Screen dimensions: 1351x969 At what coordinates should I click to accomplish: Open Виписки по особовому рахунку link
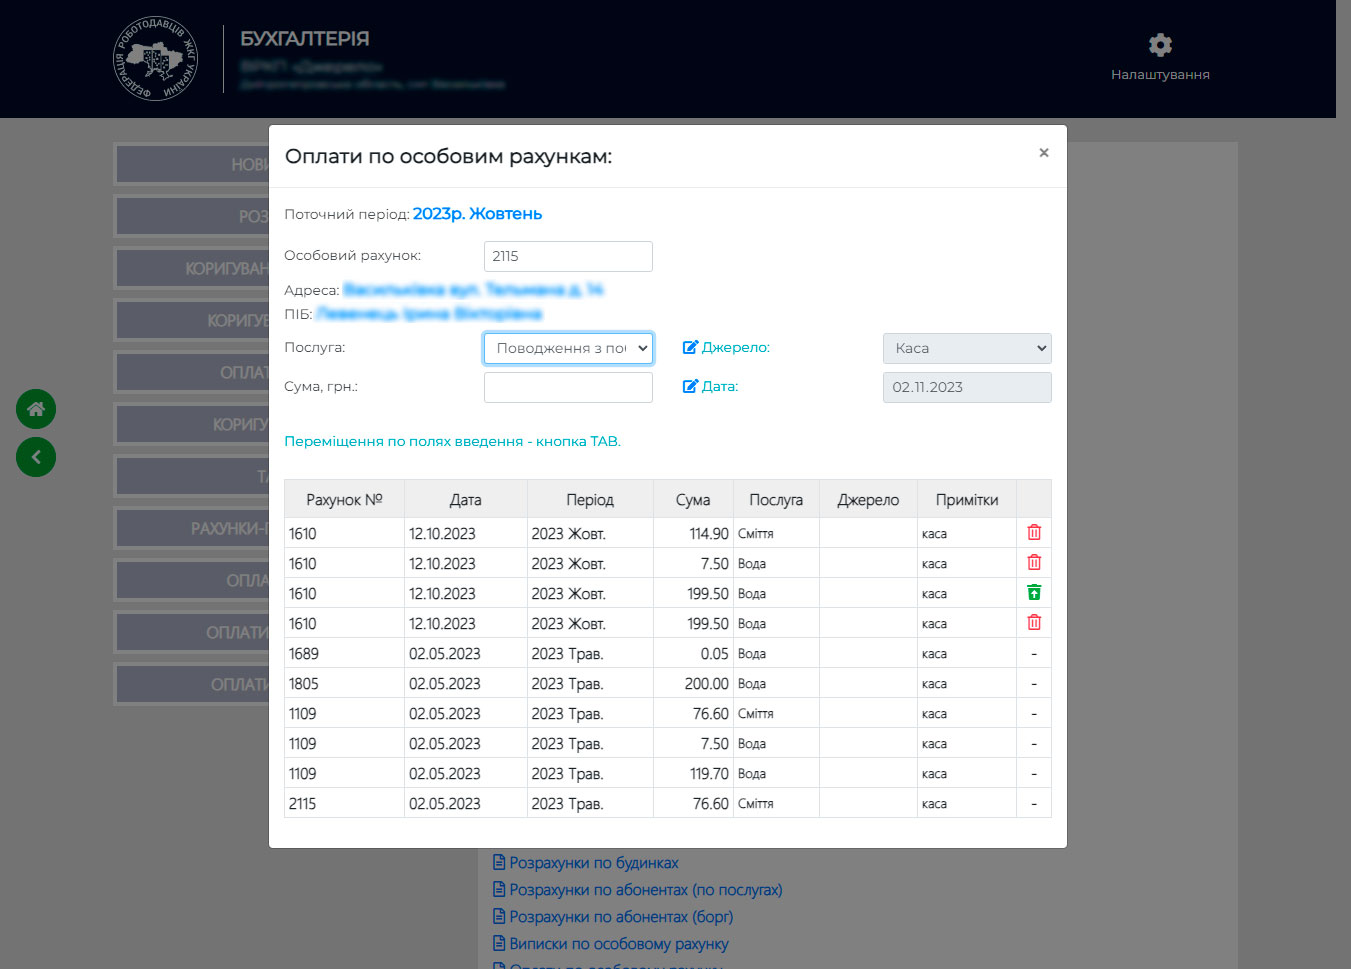point(618,944)
